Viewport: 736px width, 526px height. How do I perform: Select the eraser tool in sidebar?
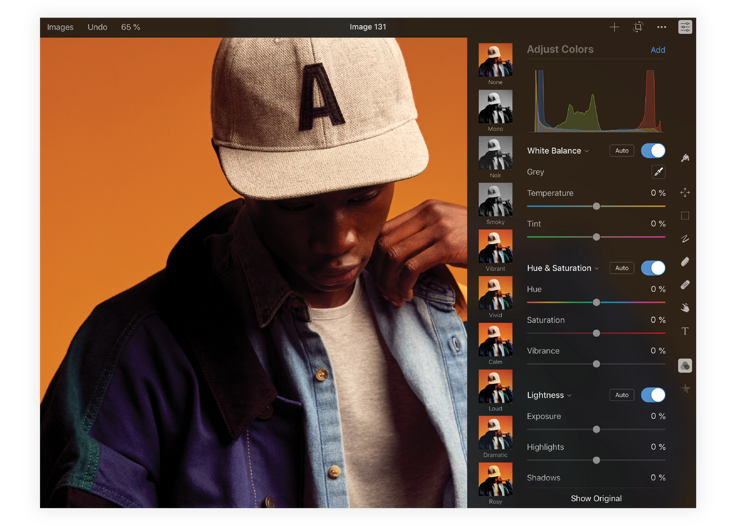click(x=685, y=262)
